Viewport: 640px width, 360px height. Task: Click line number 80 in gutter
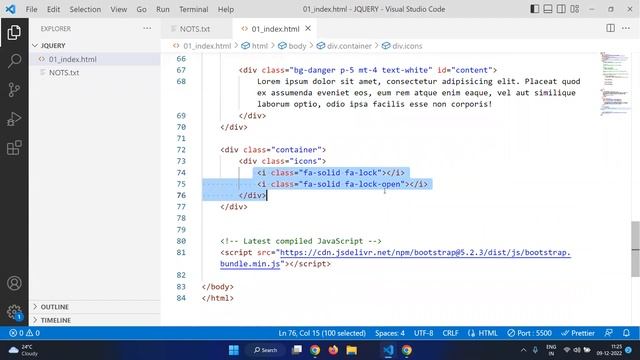pyautogui.click(x=181, y=241)
